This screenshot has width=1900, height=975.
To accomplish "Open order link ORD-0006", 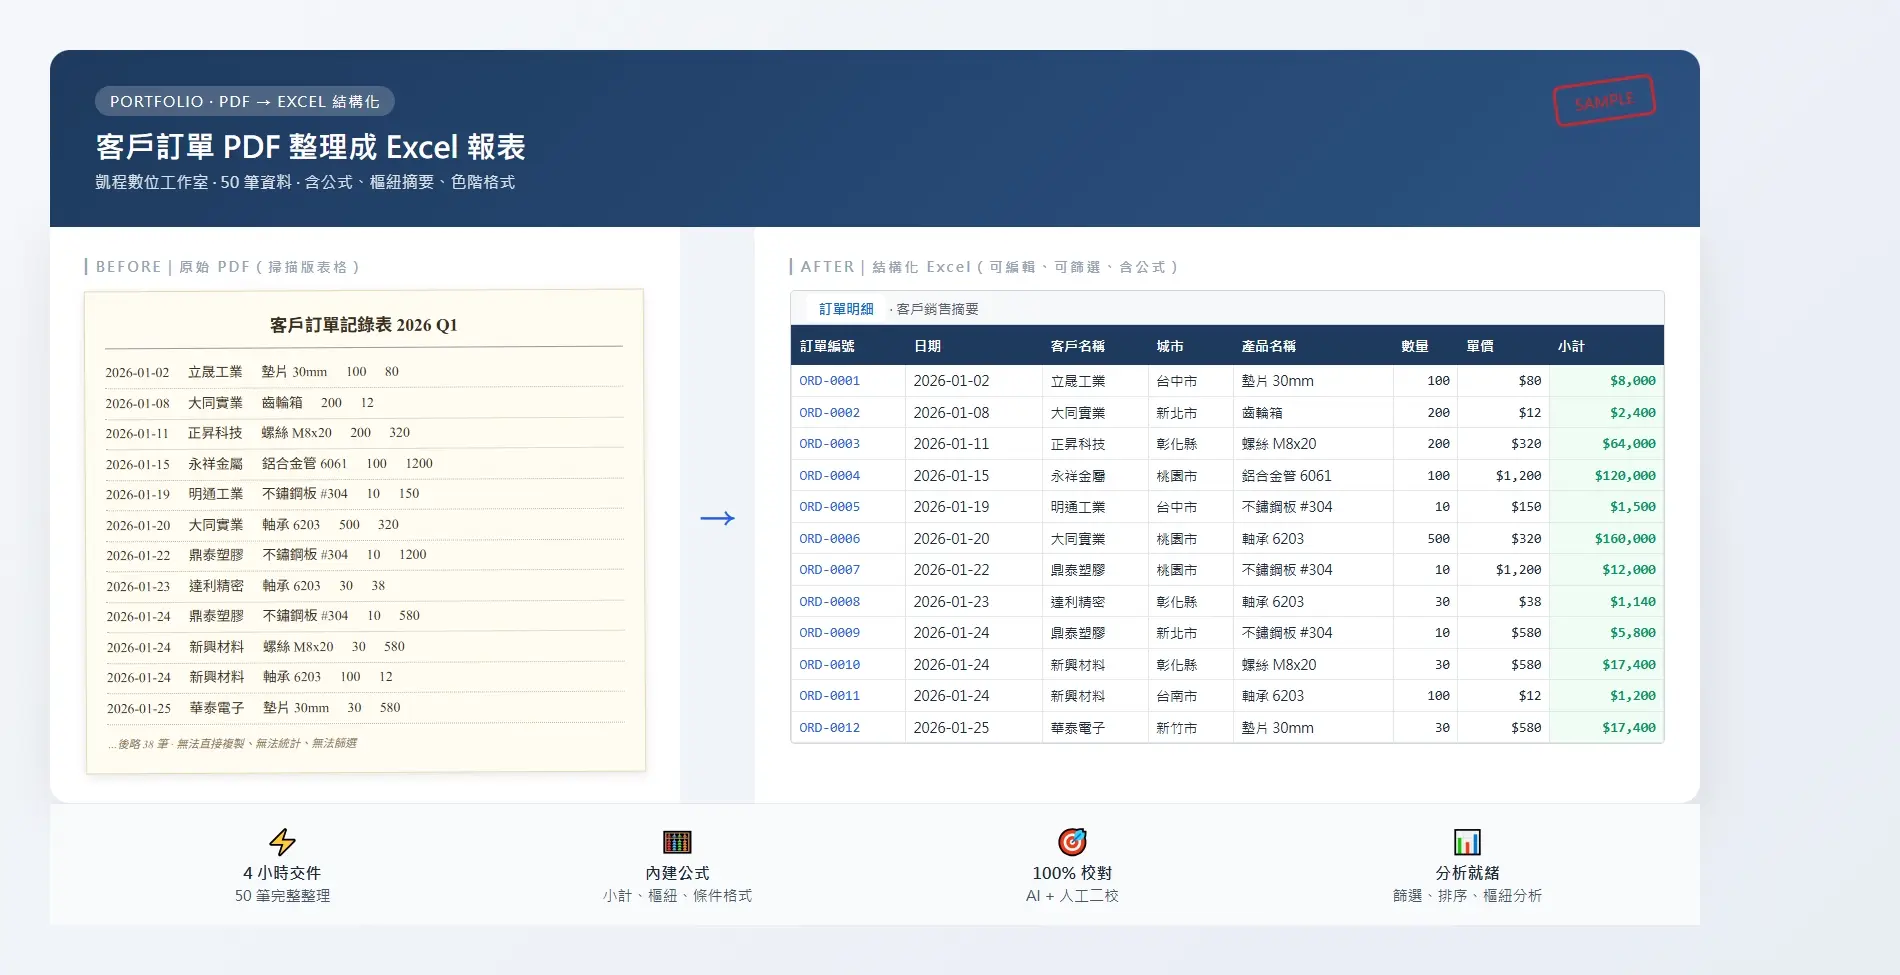I will point(829,539).
